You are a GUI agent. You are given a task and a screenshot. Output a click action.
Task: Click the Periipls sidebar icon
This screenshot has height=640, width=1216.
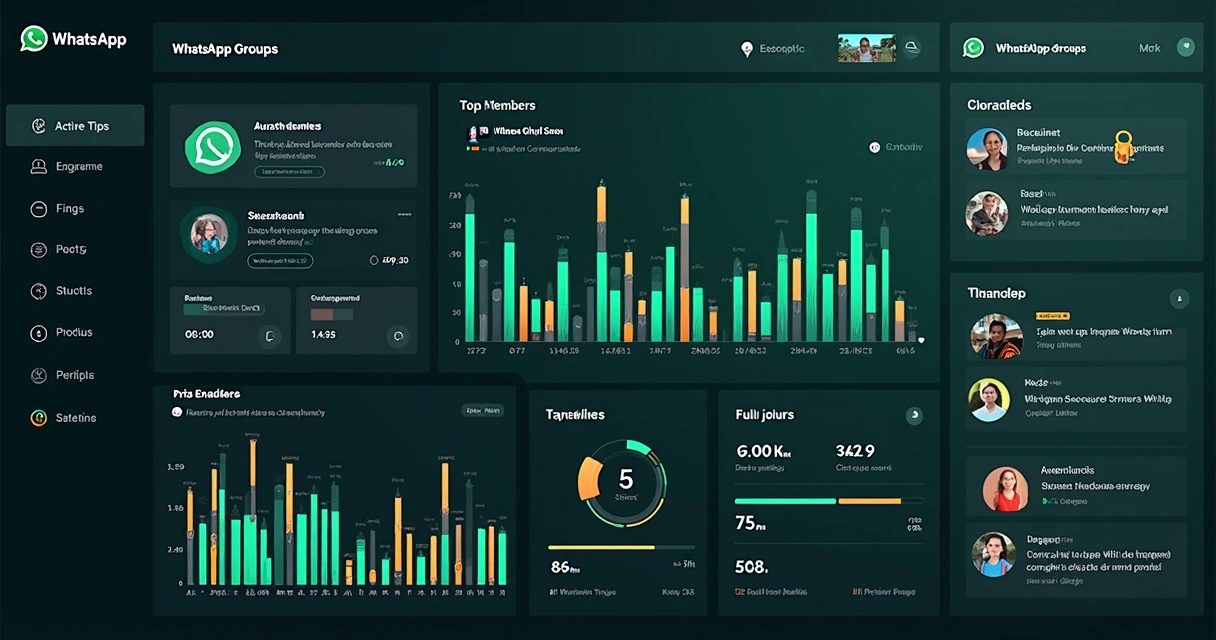click(x=39, y=375)
